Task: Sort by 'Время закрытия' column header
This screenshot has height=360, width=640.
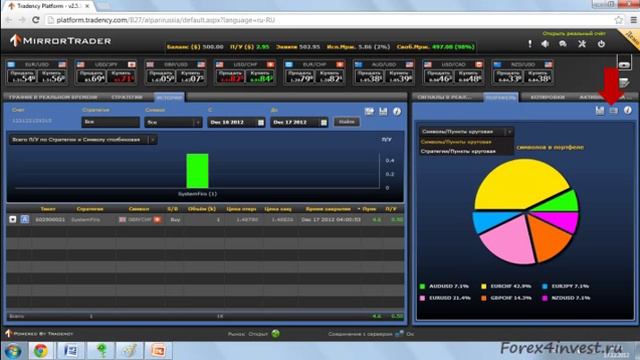Action: coord(328,209)
